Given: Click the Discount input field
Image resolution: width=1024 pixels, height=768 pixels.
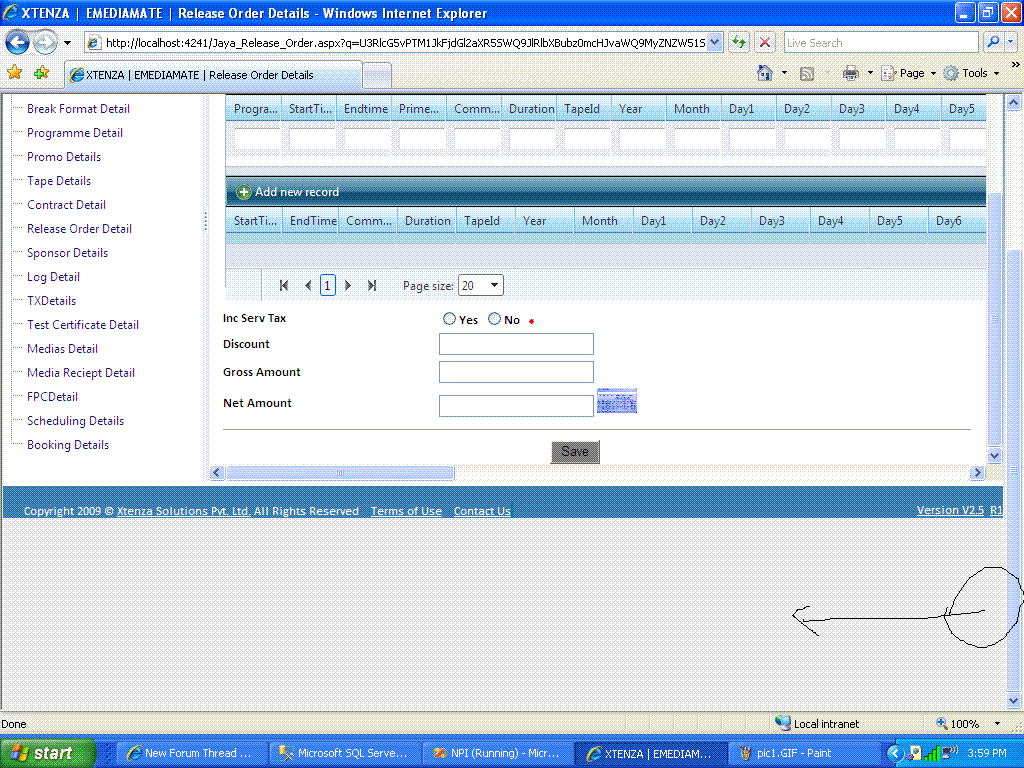Looking at the screenshot, I should 516,344.
